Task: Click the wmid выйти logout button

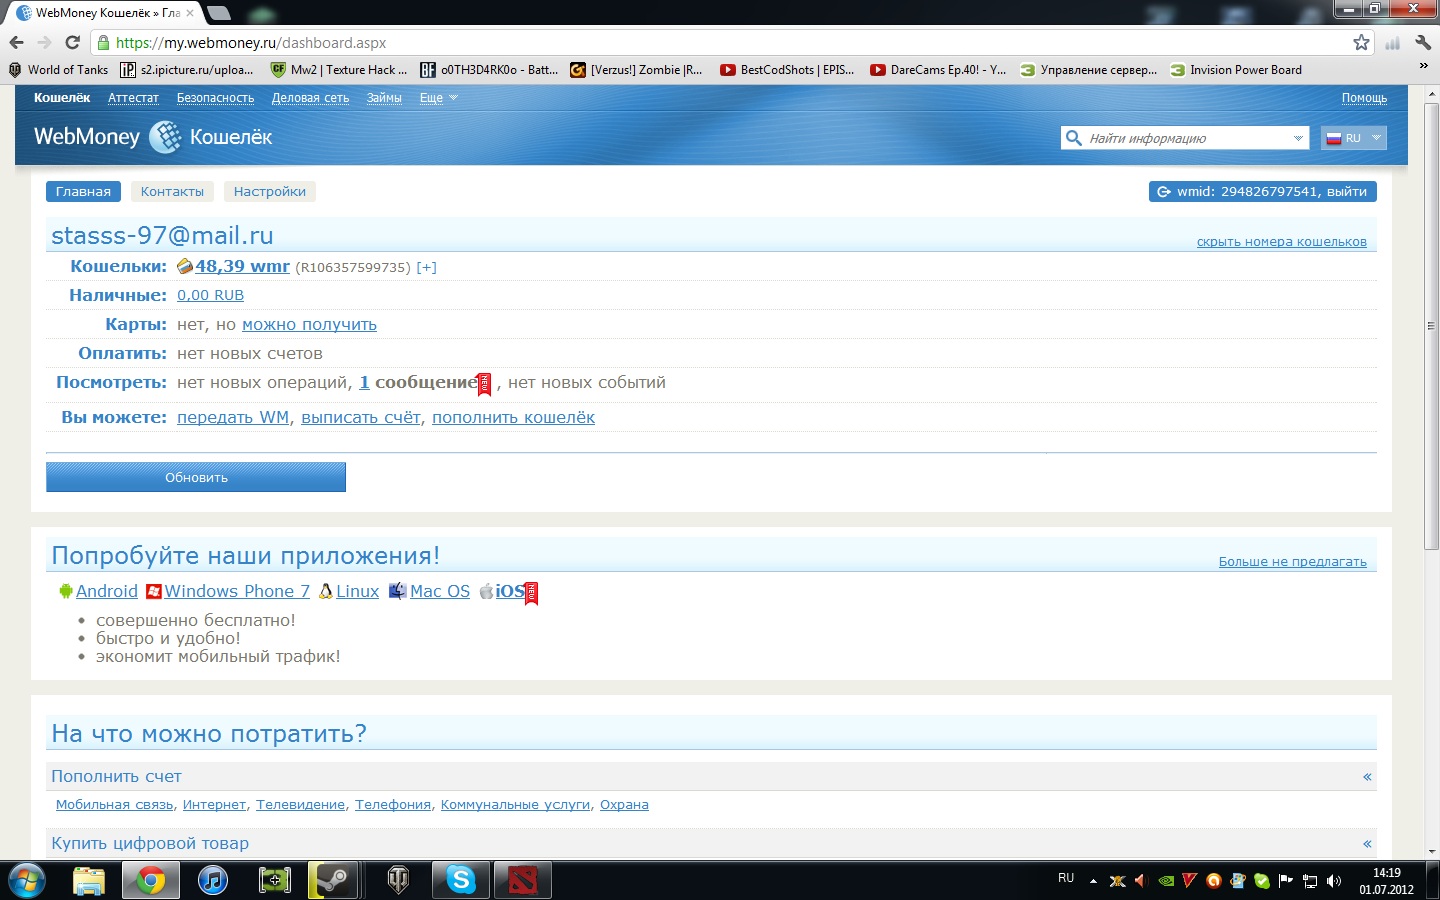Action: tap(1263, 192)
